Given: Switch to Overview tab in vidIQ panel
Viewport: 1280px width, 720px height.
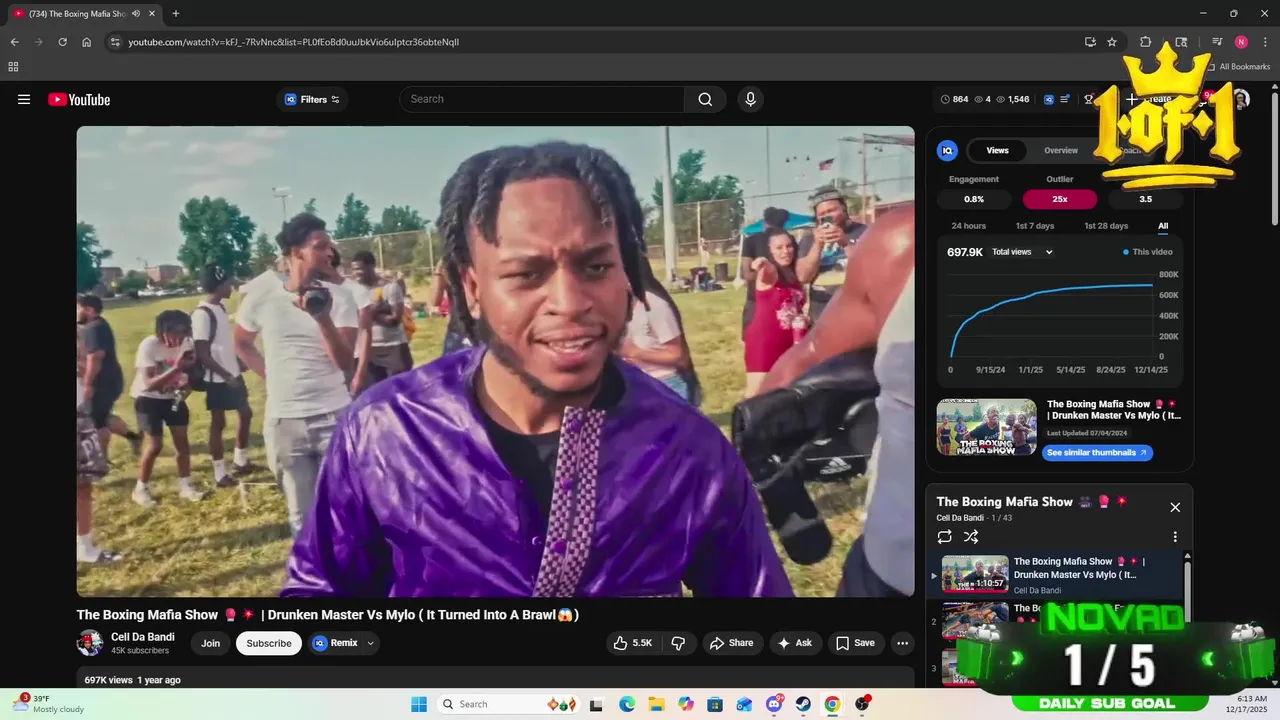Looking at the screenshot, I should pyautogui.click(x=1061, y=151).
